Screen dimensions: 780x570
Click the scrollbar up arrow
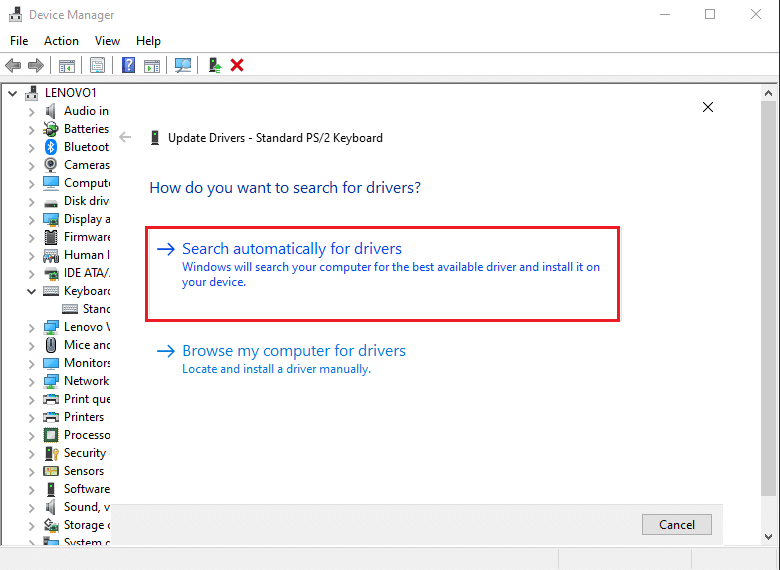point(768,93)
